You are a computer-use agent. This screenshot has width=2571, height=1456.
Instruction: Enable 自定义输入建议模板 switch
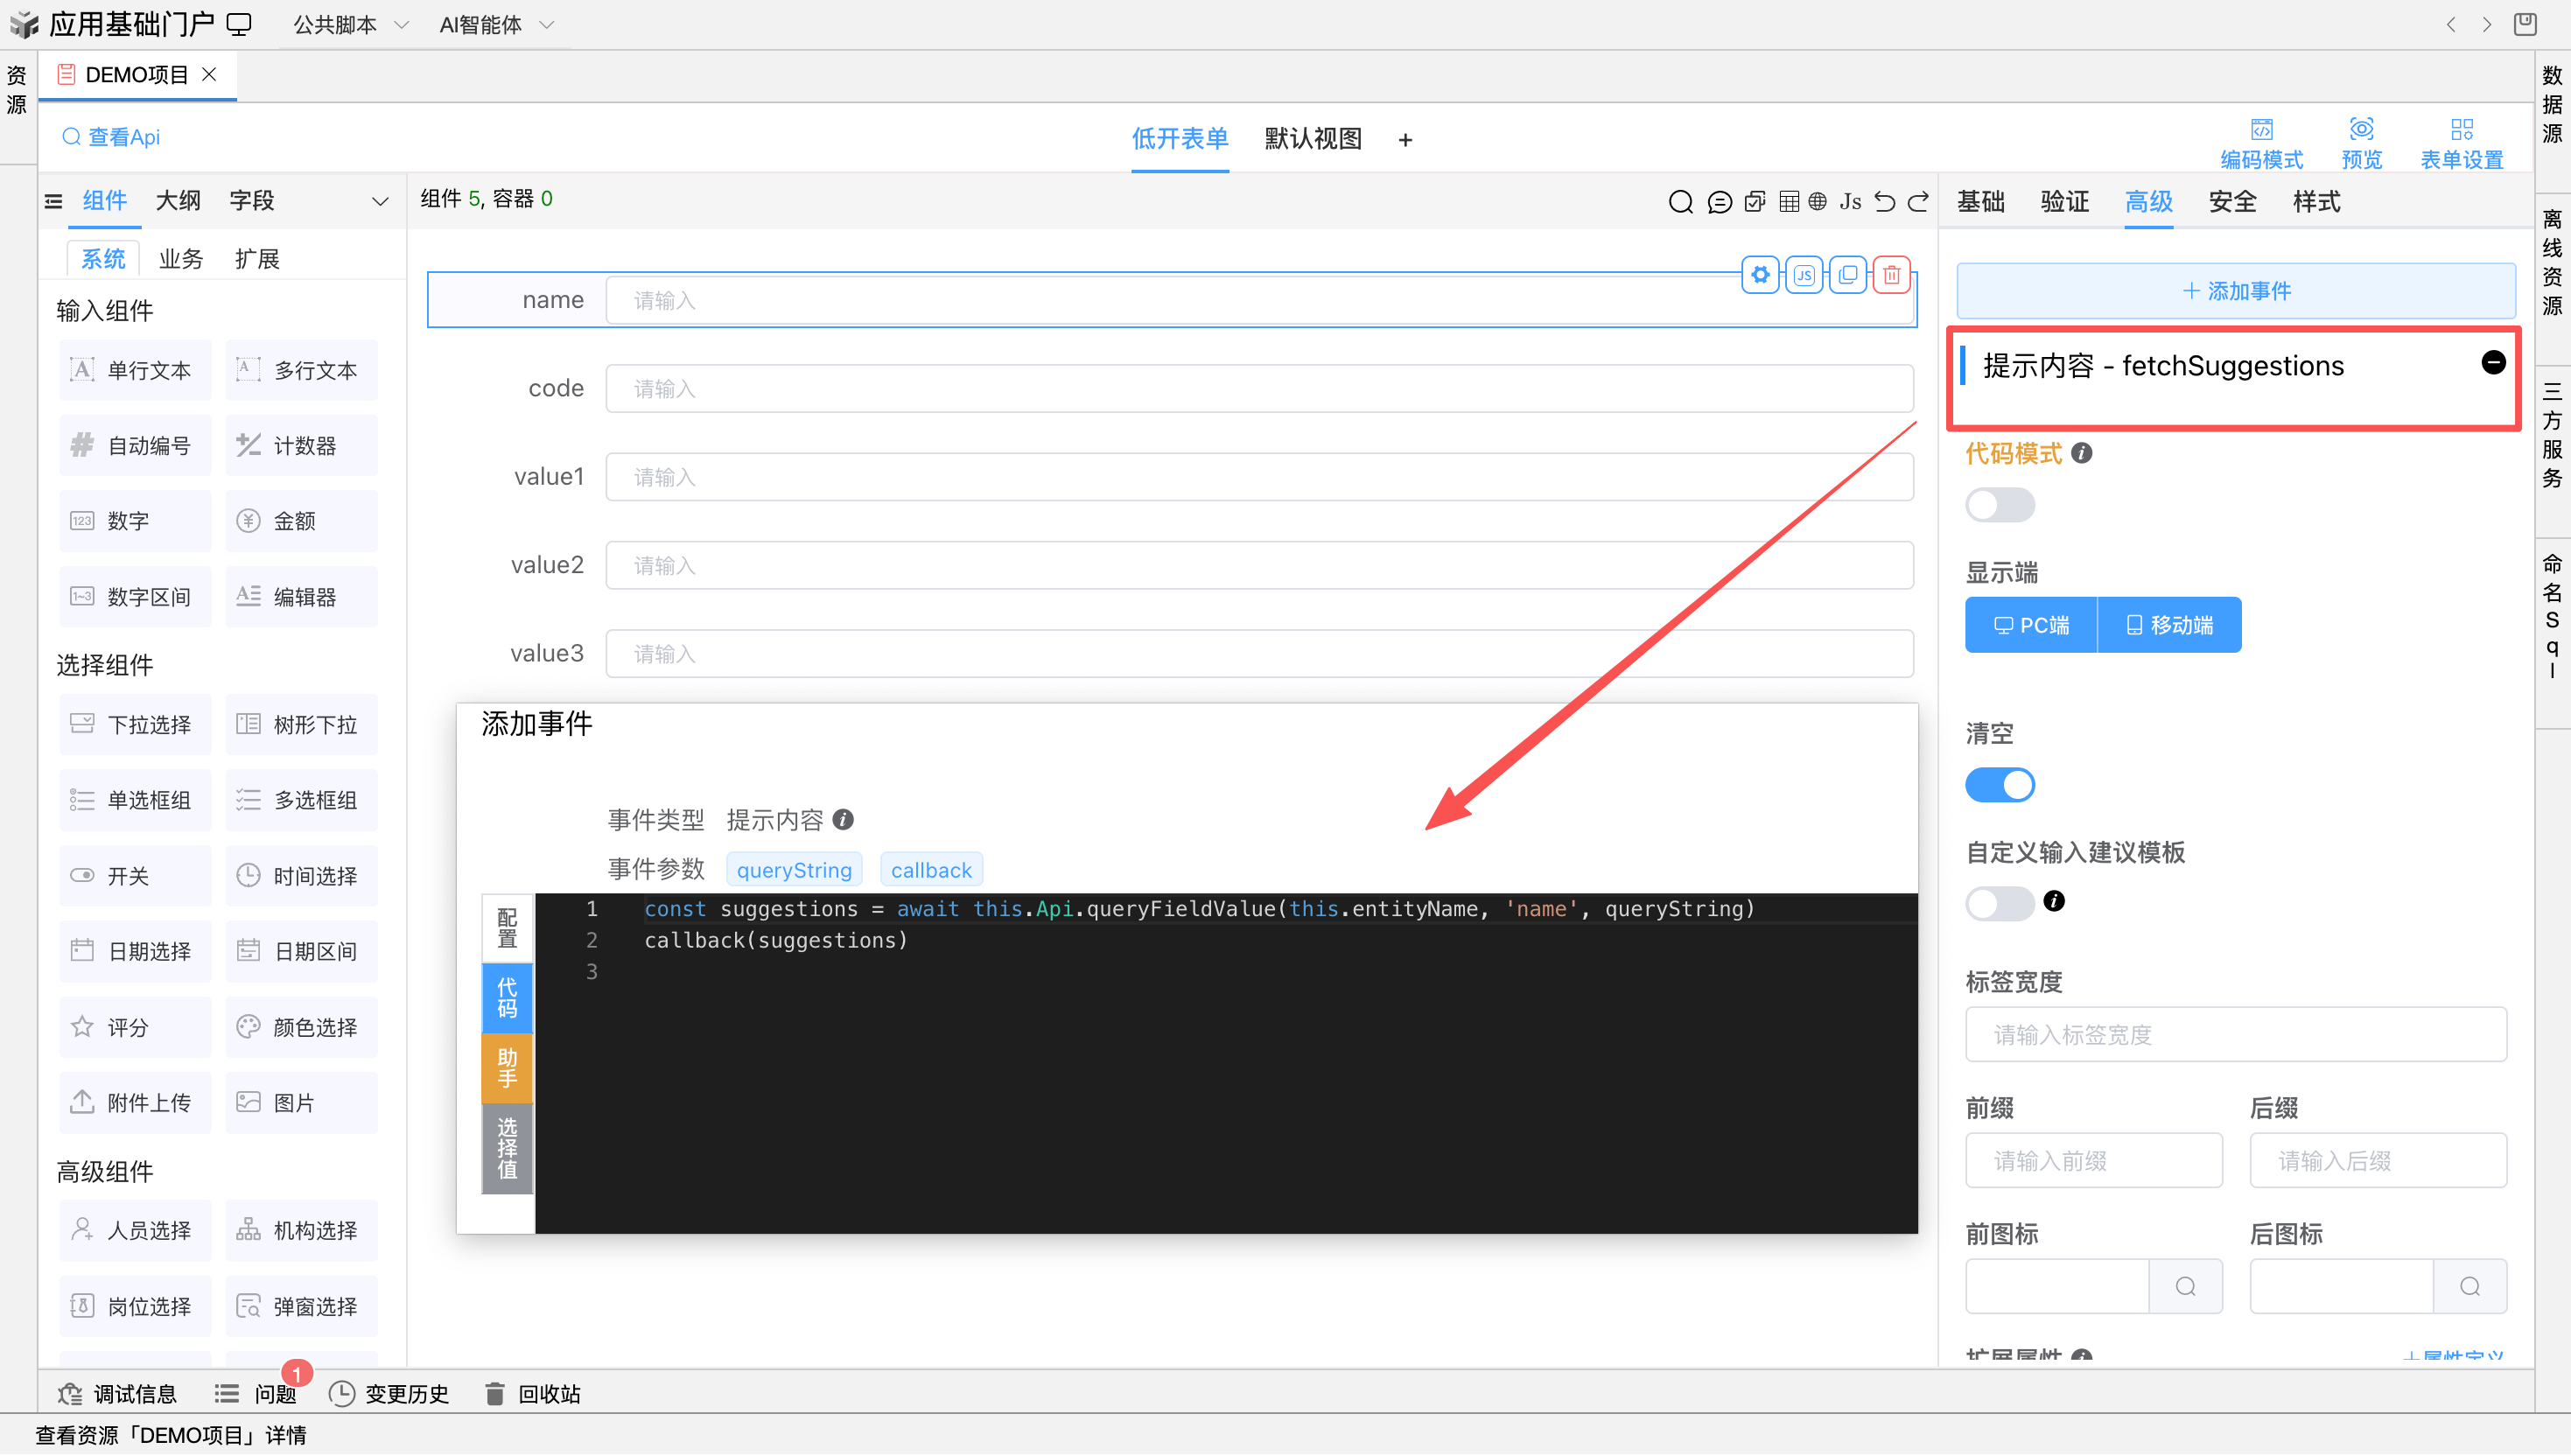2000,903
